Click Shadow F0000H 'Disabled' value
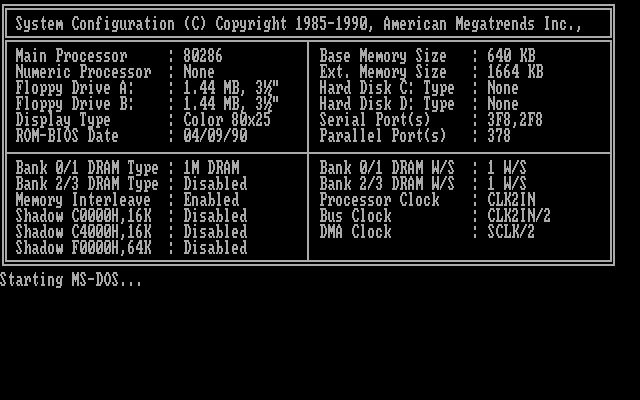640x400 pixels. click(215, 248)
